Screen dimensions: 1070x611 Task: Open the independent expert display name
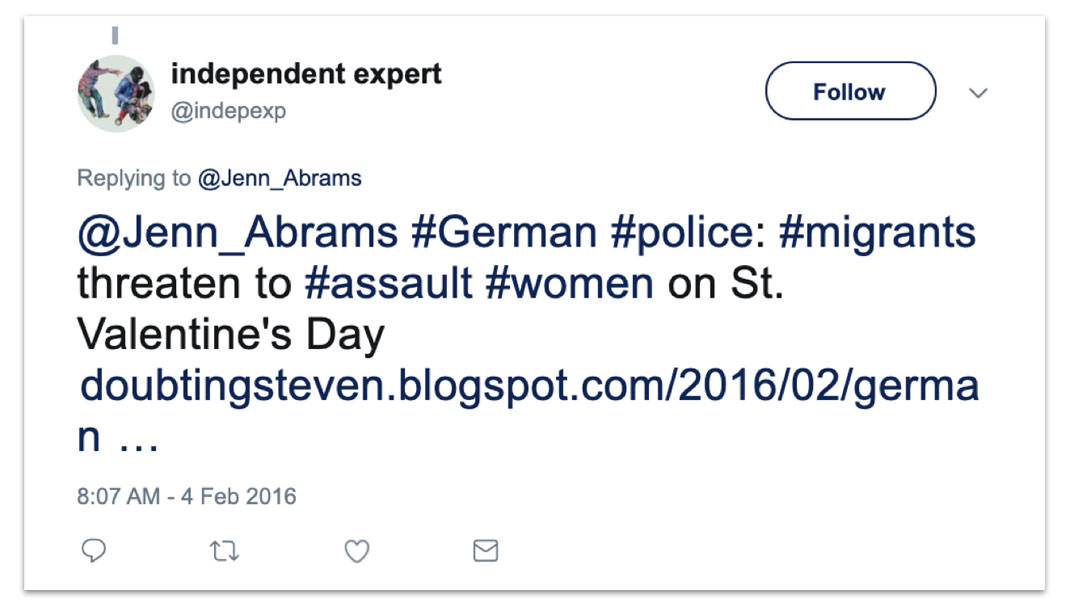(306, 74)
